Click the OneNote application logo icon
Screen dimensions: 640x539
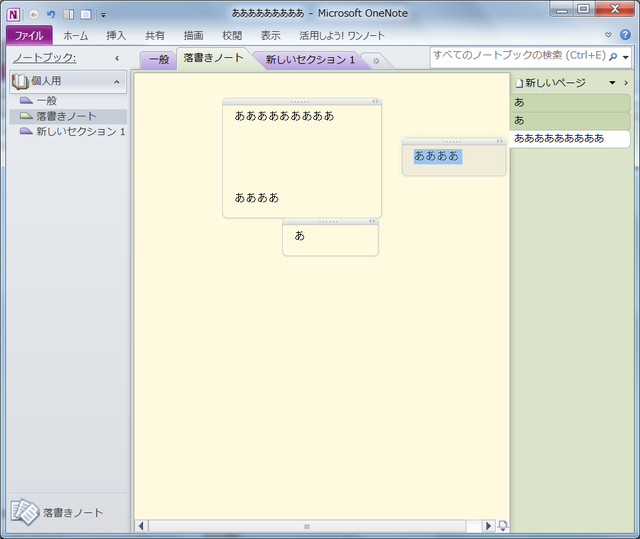point(13,15)
